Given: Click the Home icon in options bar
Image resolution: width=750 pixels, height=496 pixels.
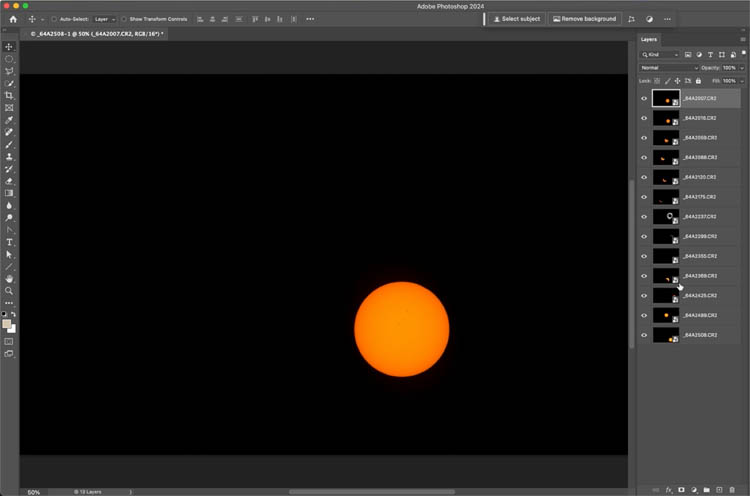Looking at the screenshot, I should tap(13, 19).
